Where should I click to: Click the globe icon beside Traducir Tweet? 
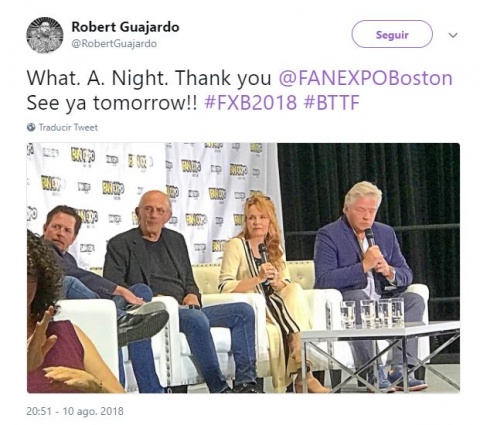pyautogui.click(x=31, y=127)
